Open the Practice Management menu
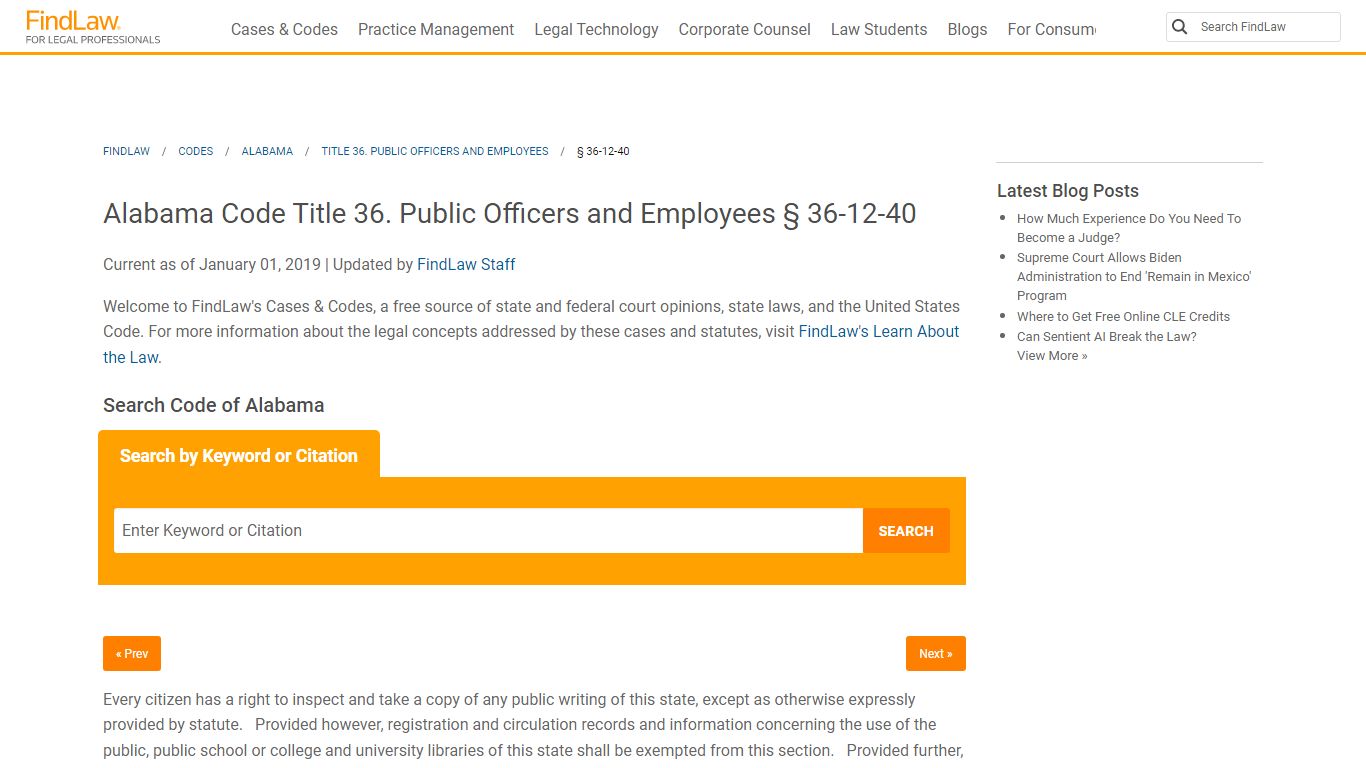Image resolution: width=1366 pixels, height=768 pixels. (436, 29)
